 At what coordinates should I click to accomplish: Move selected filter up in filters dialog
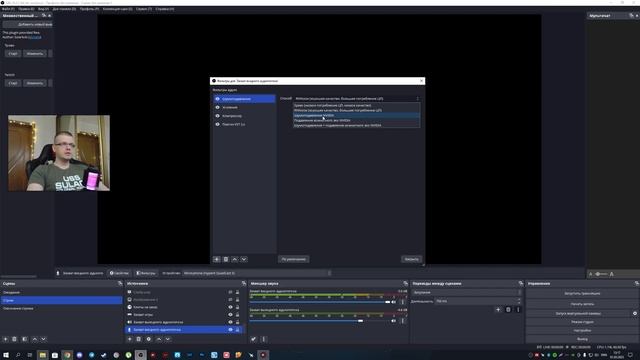coord(235,259)
